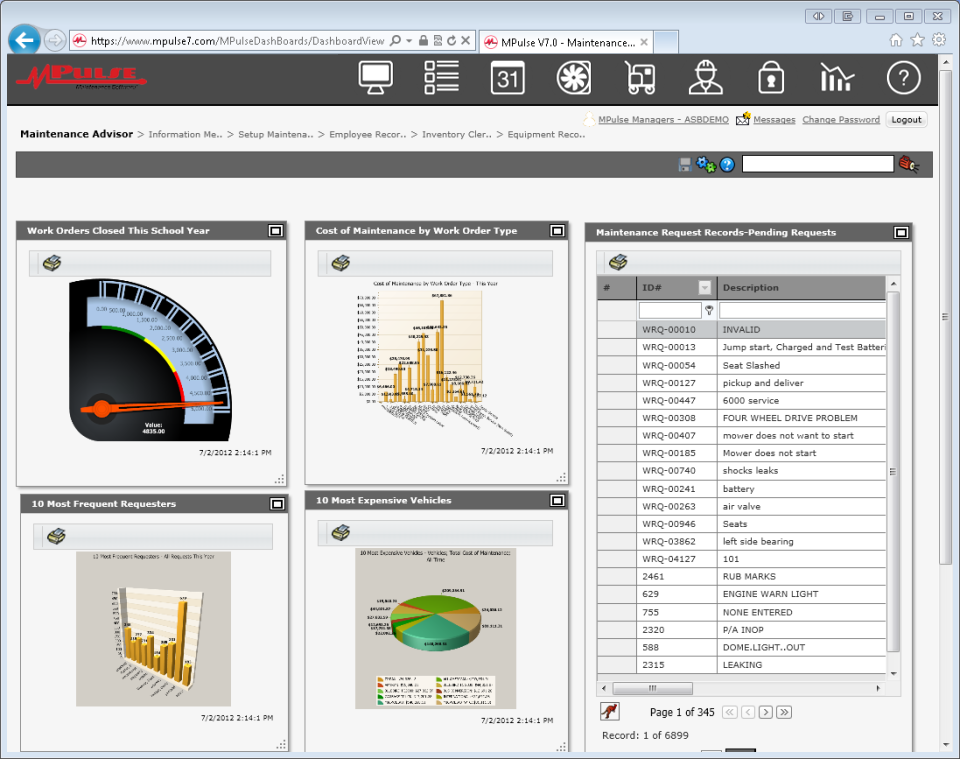Screen dimensions: 960x759
Task: Select the employee hard-hat icon
Action: point(705,78)
